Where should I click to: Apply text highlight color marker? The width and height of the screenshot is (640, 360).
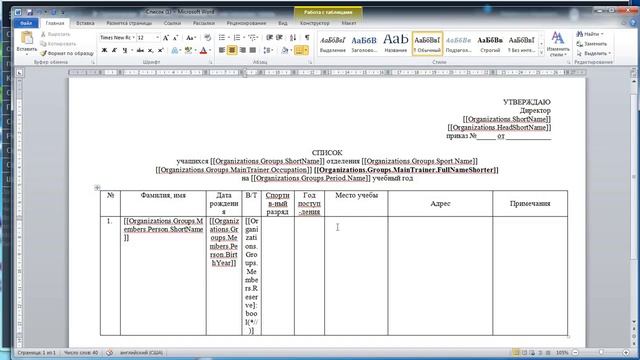tap(188, 50)
